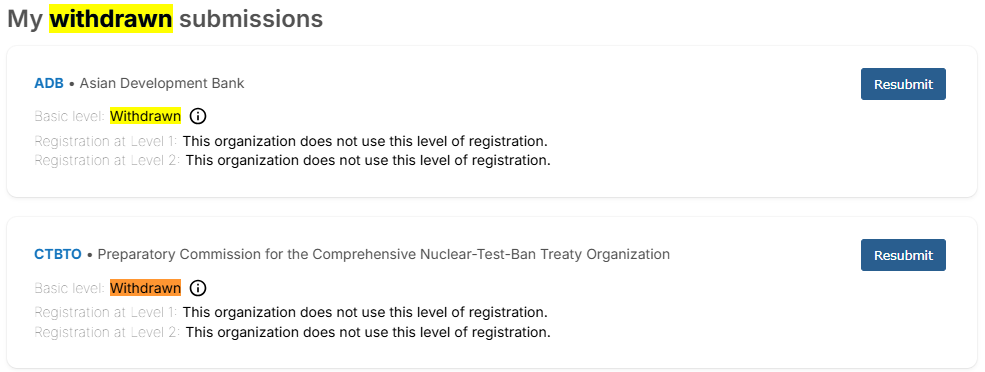Click Resubmit for CTBTO submission

[x=903, y=255]
